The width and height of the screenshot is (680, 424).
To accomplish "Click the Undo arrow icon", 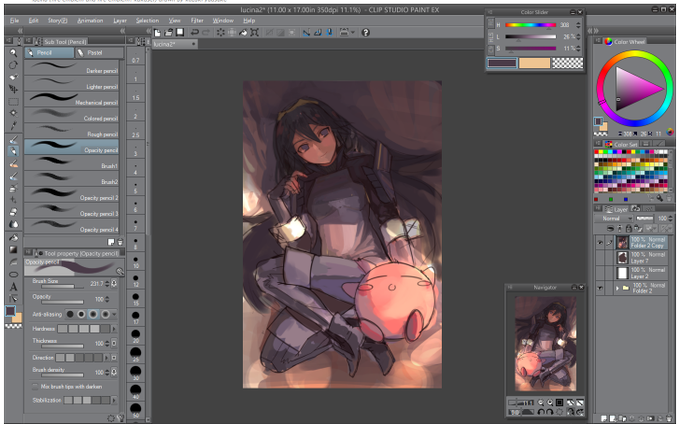I will [194, 33].
